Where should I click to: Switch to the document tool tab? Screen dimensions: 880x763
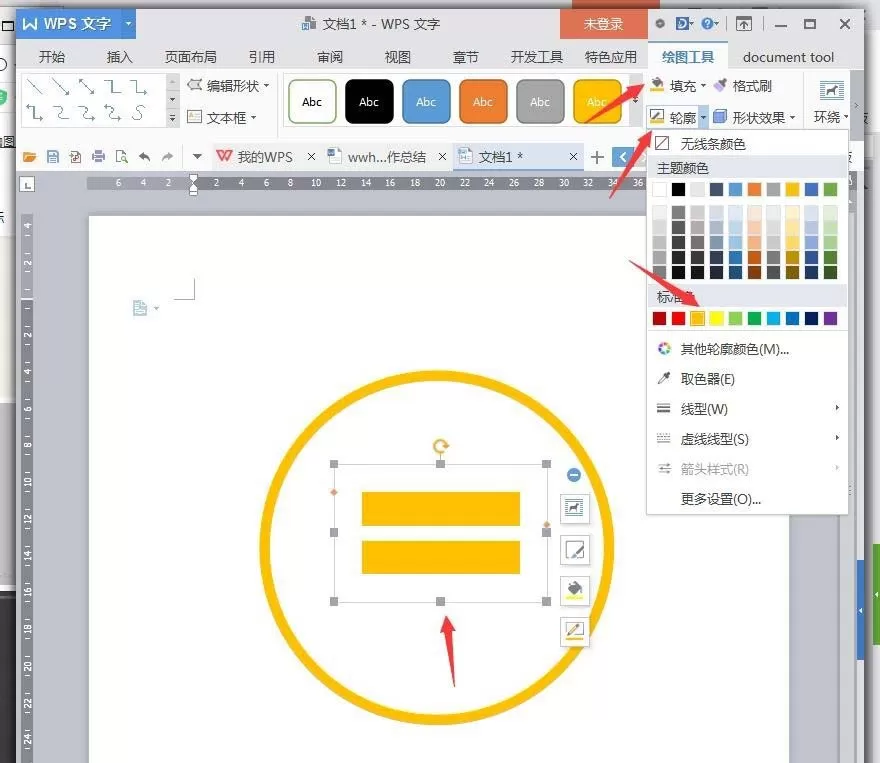788,57
